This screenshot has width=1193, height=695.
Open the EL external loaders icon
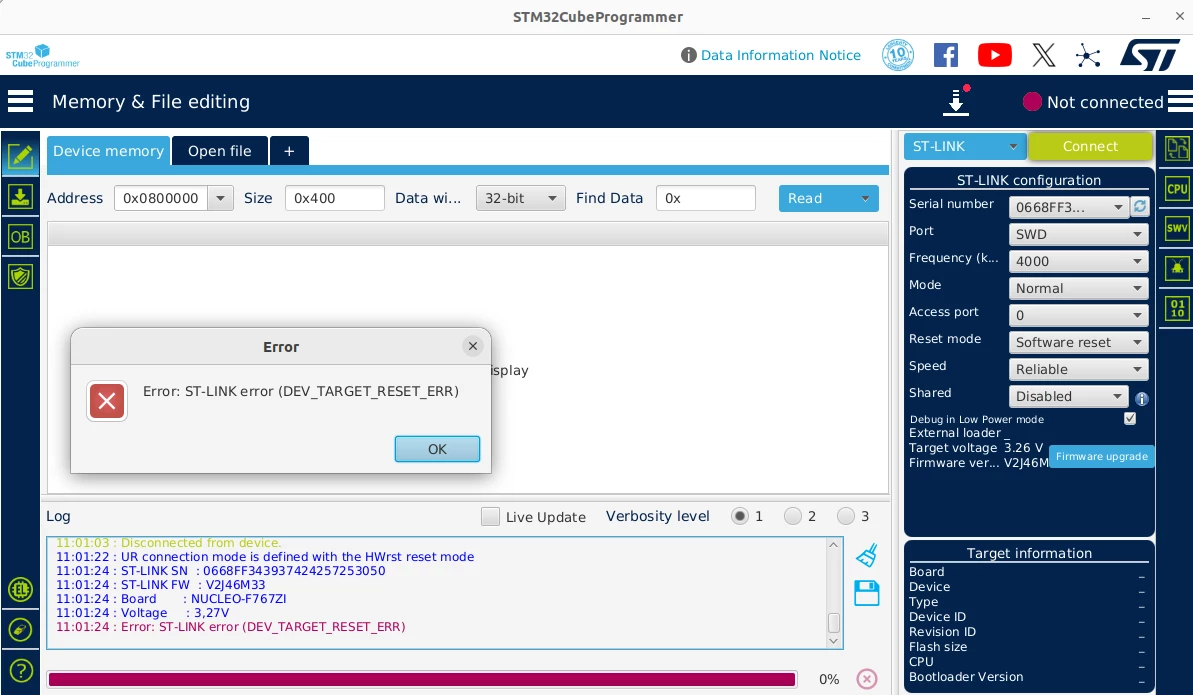click(21, 589)
